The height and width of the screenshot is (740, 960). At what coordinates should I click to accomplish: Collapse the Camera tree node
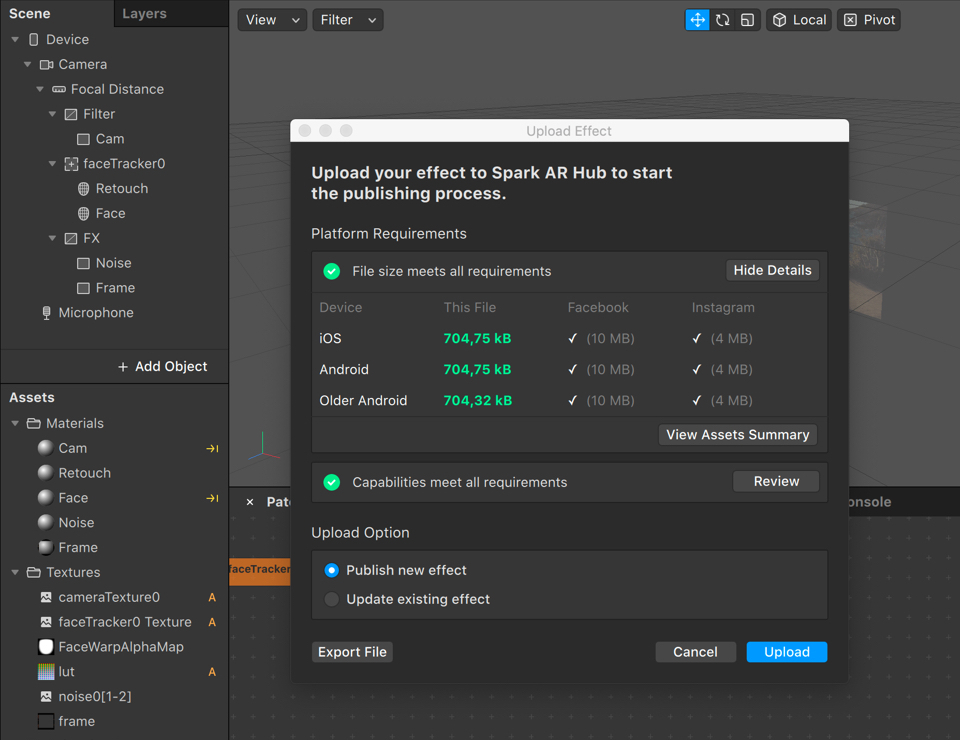click(28, 64)
